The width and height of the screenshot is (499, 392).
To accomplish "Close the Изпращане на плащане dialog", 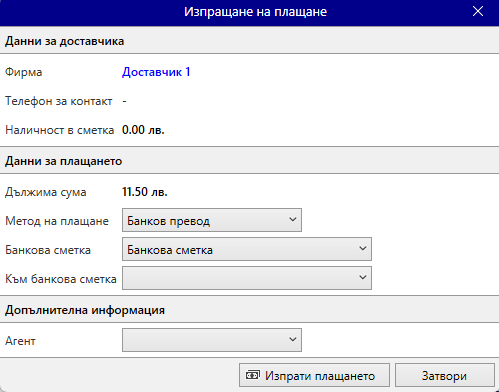I will (478, 11).
